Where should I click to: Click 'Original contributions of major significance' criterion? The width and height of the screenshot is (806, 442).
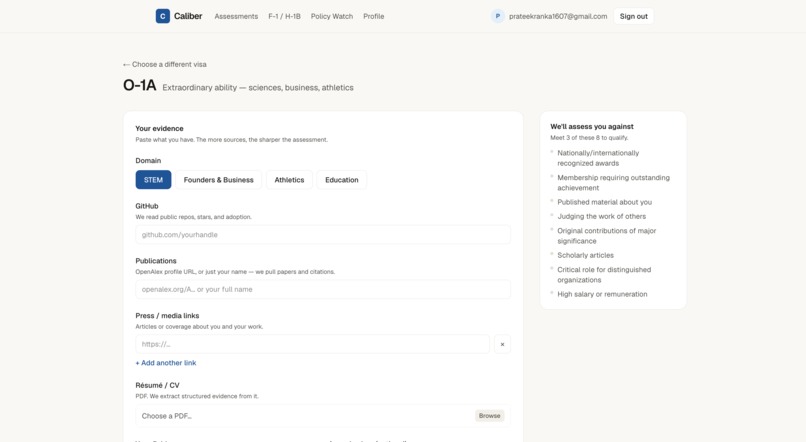point(607,236)
